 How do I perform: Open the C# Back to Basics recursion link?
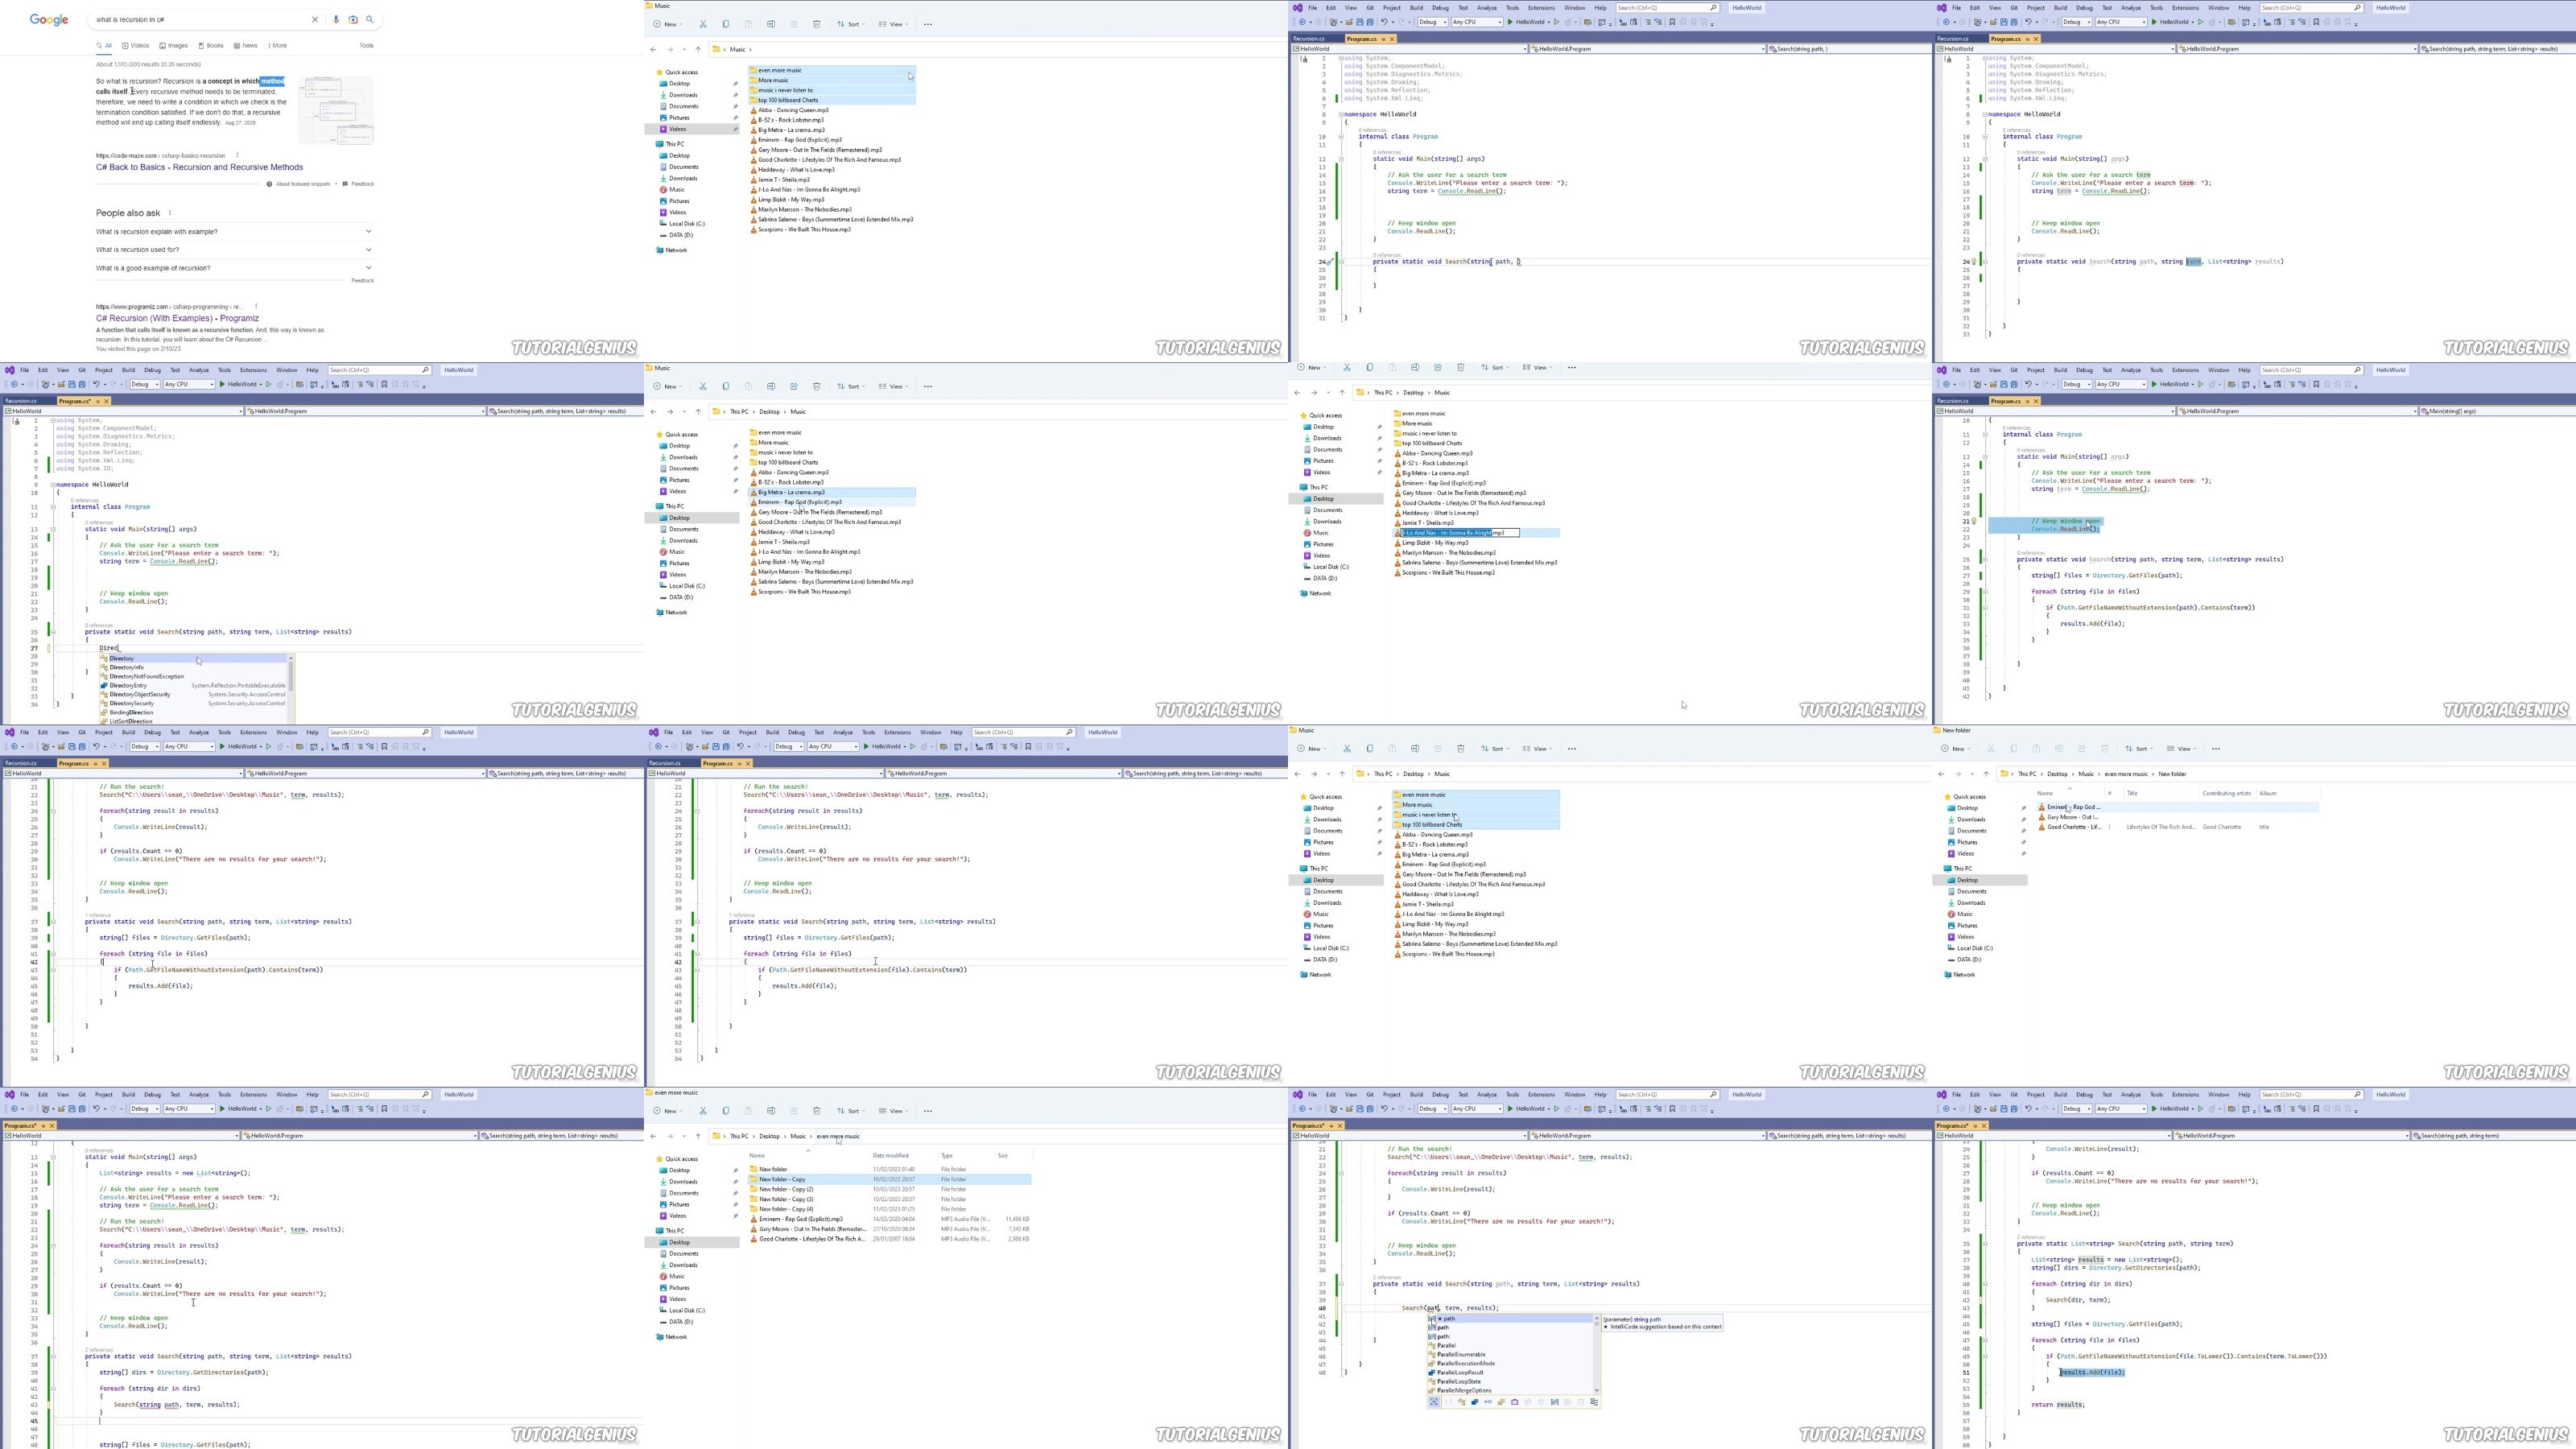(199, 167)
